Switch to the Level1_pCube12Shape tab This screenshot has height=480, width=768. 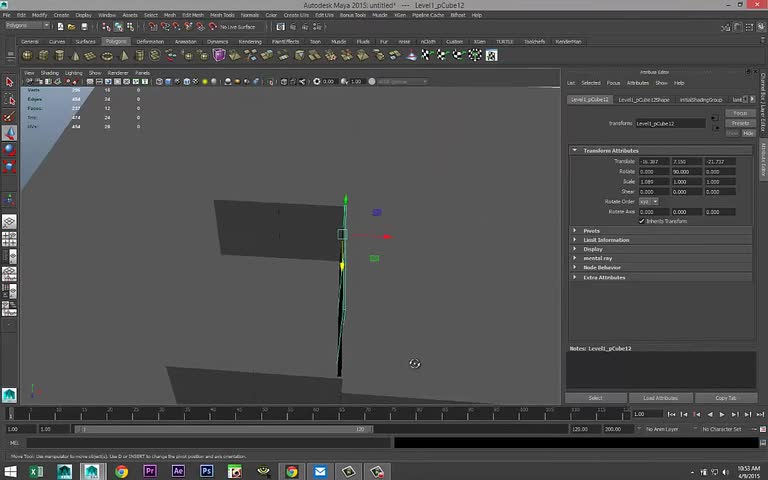(x=643, y=100)
